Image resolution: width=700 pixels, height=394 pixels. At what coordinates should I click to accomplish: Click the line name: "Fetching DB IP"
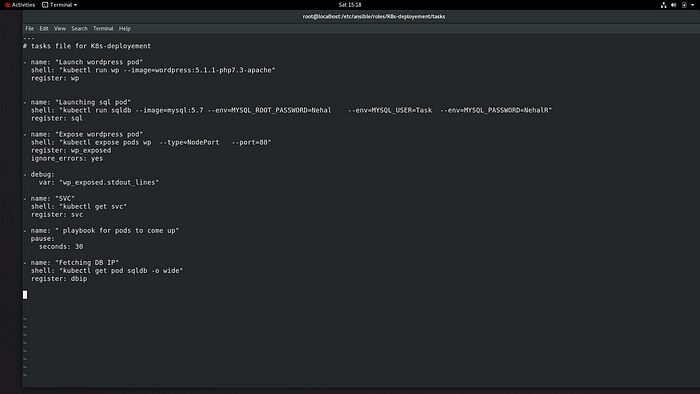click(x=71, y=263)
